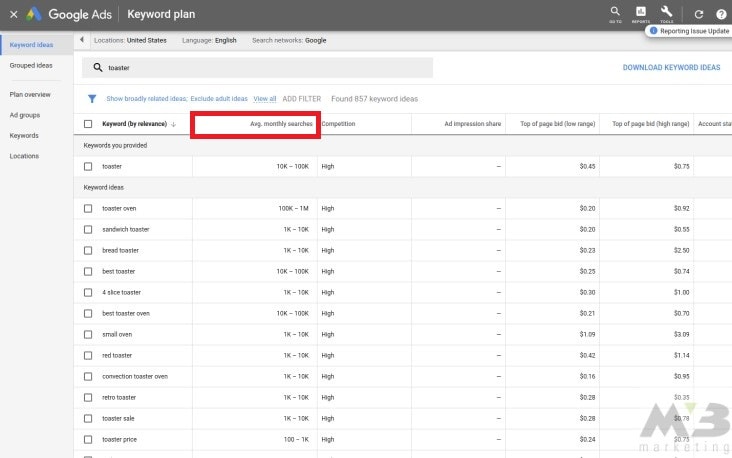Screen dimensions: 732x458
Task: Change Language: English setting
Action: [209, 40]
